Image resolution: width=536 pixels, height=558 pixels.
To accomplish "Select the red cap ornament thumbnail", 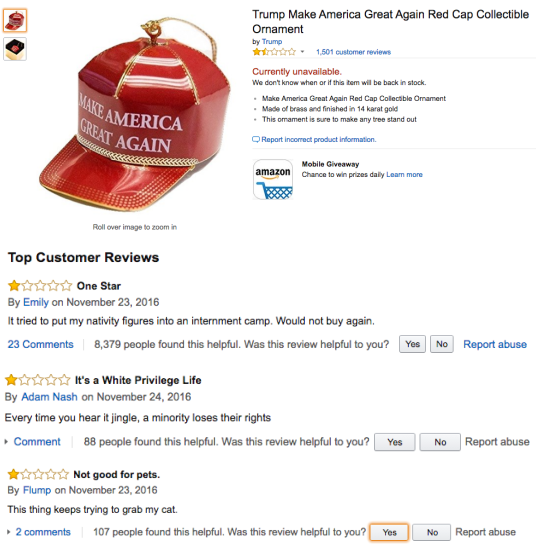I will tap(15, 21).
